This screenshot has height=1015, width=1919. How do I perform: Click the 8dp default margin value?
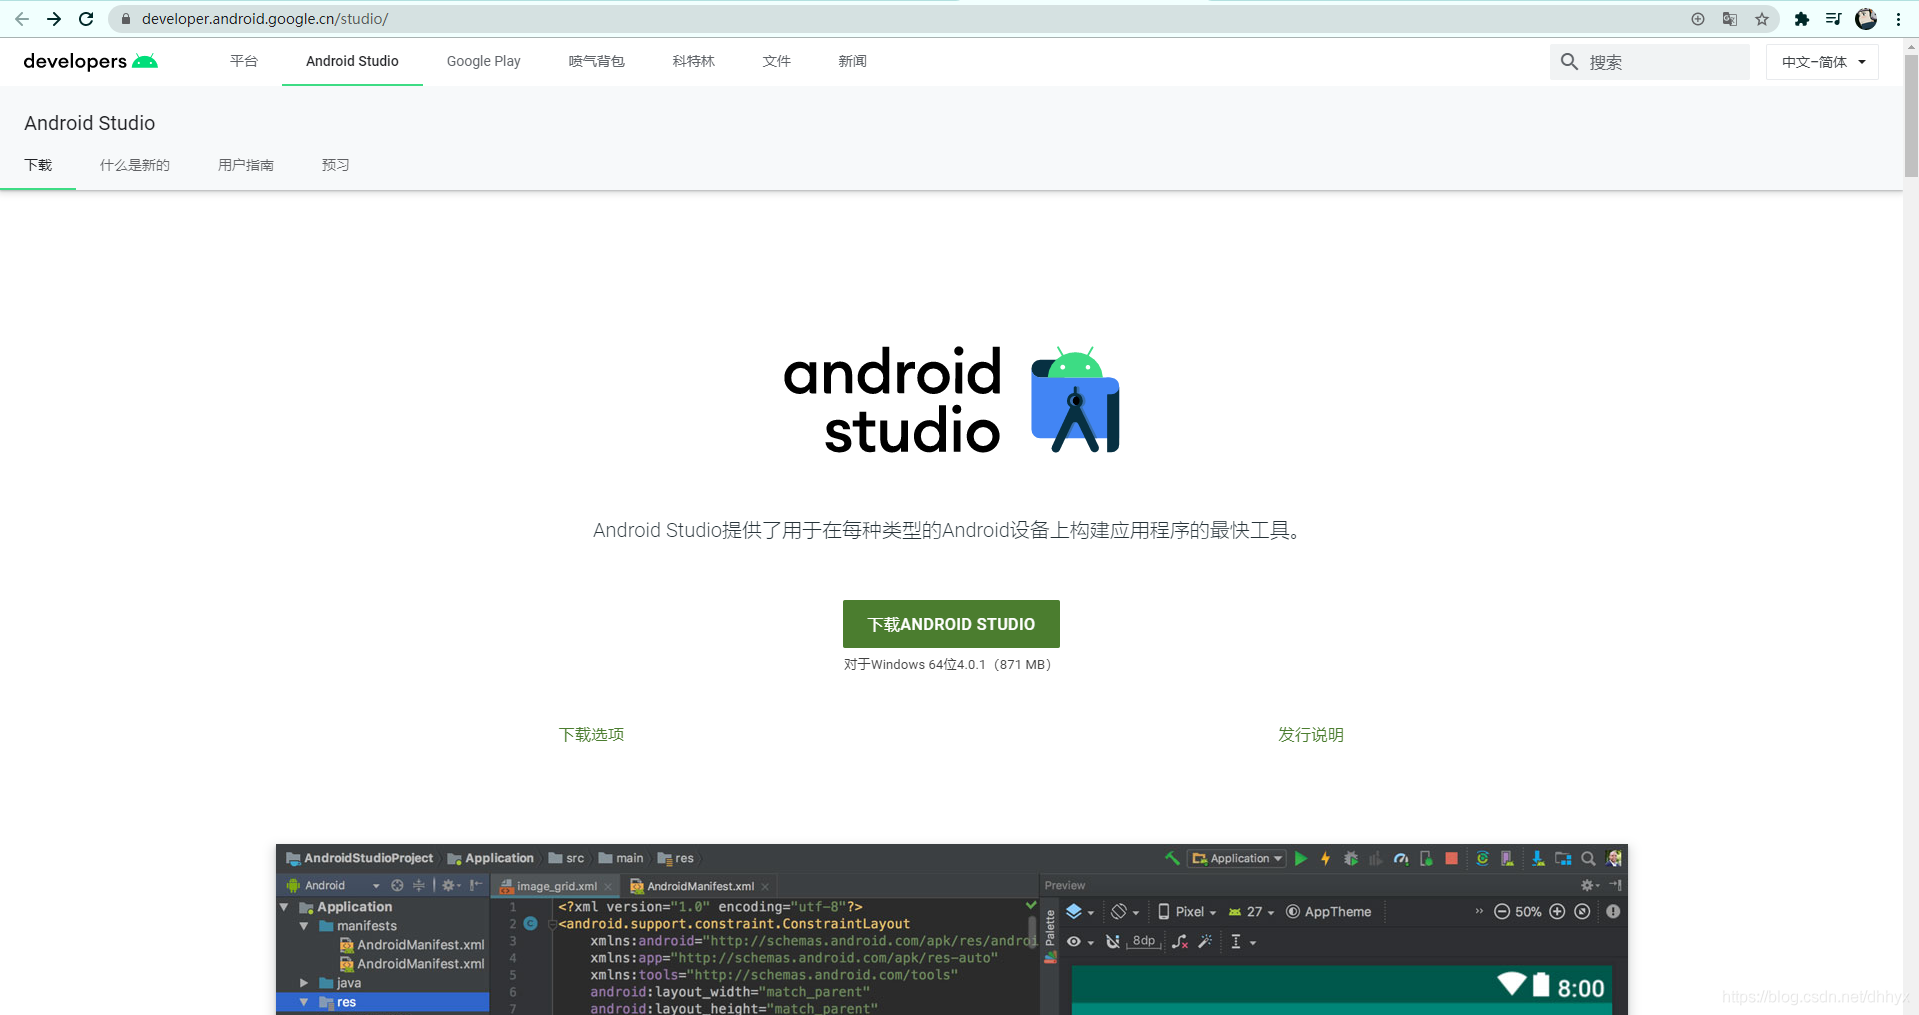[1144, 941]
